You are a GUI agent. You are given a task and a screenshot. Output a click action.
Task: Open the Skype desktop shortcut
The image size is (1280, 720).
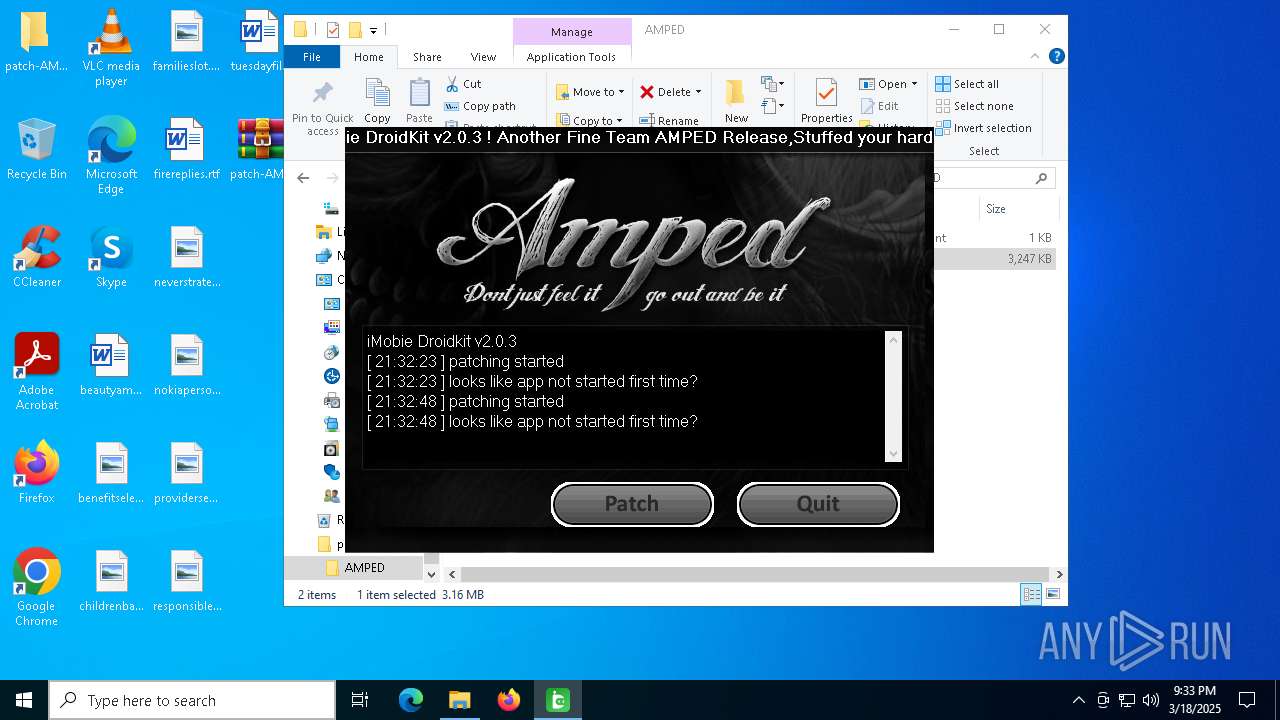click(111, 256)
